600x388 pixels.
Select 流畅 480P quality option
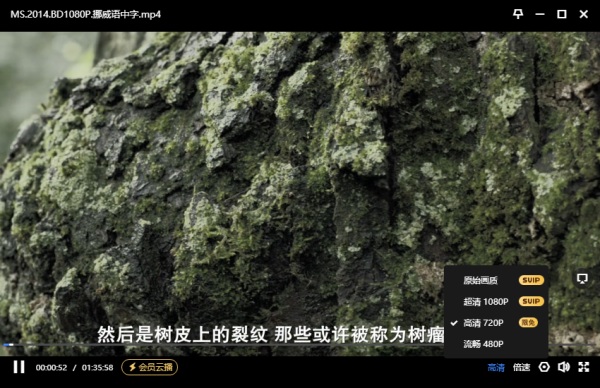tap(497, 344)
